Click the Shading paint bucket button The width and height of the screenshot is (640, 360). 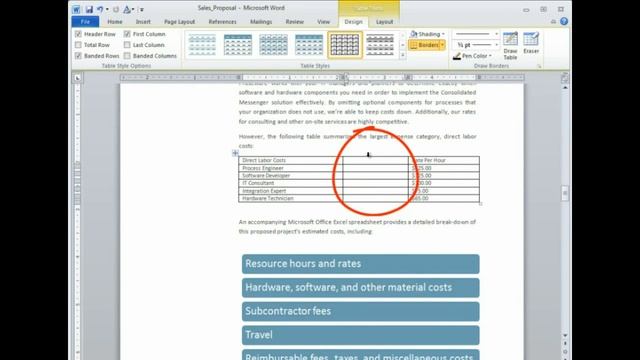click(414, 34)
